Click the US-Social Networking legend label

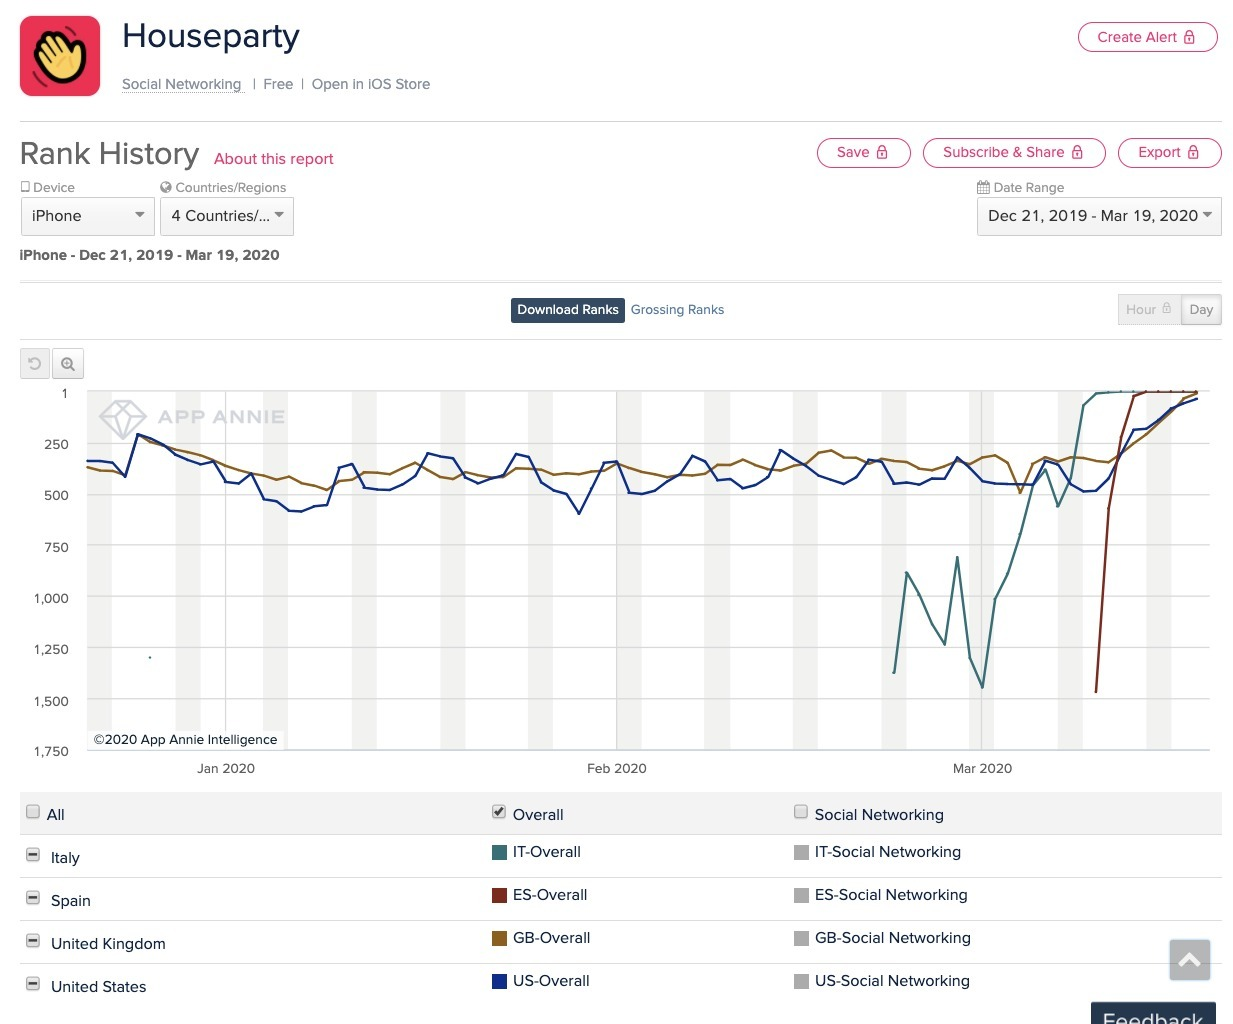pos(892,981)
